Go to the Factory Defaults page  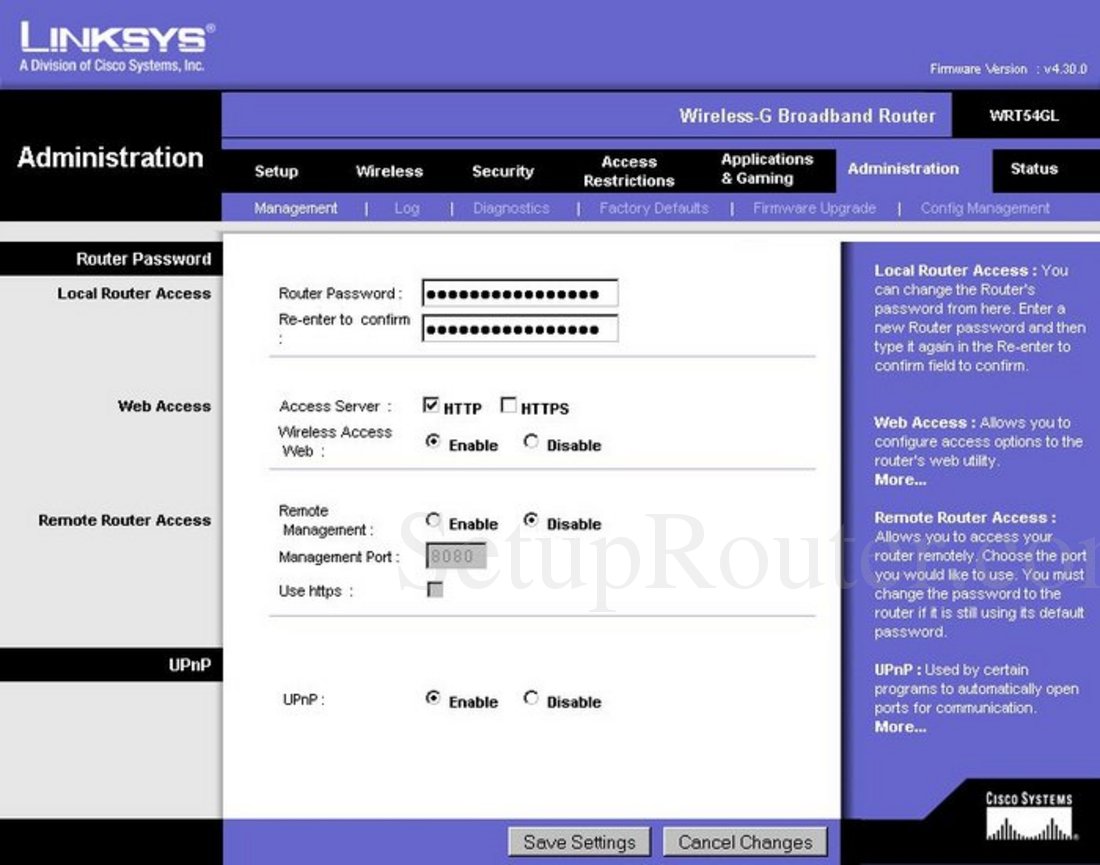click(654, 208)
